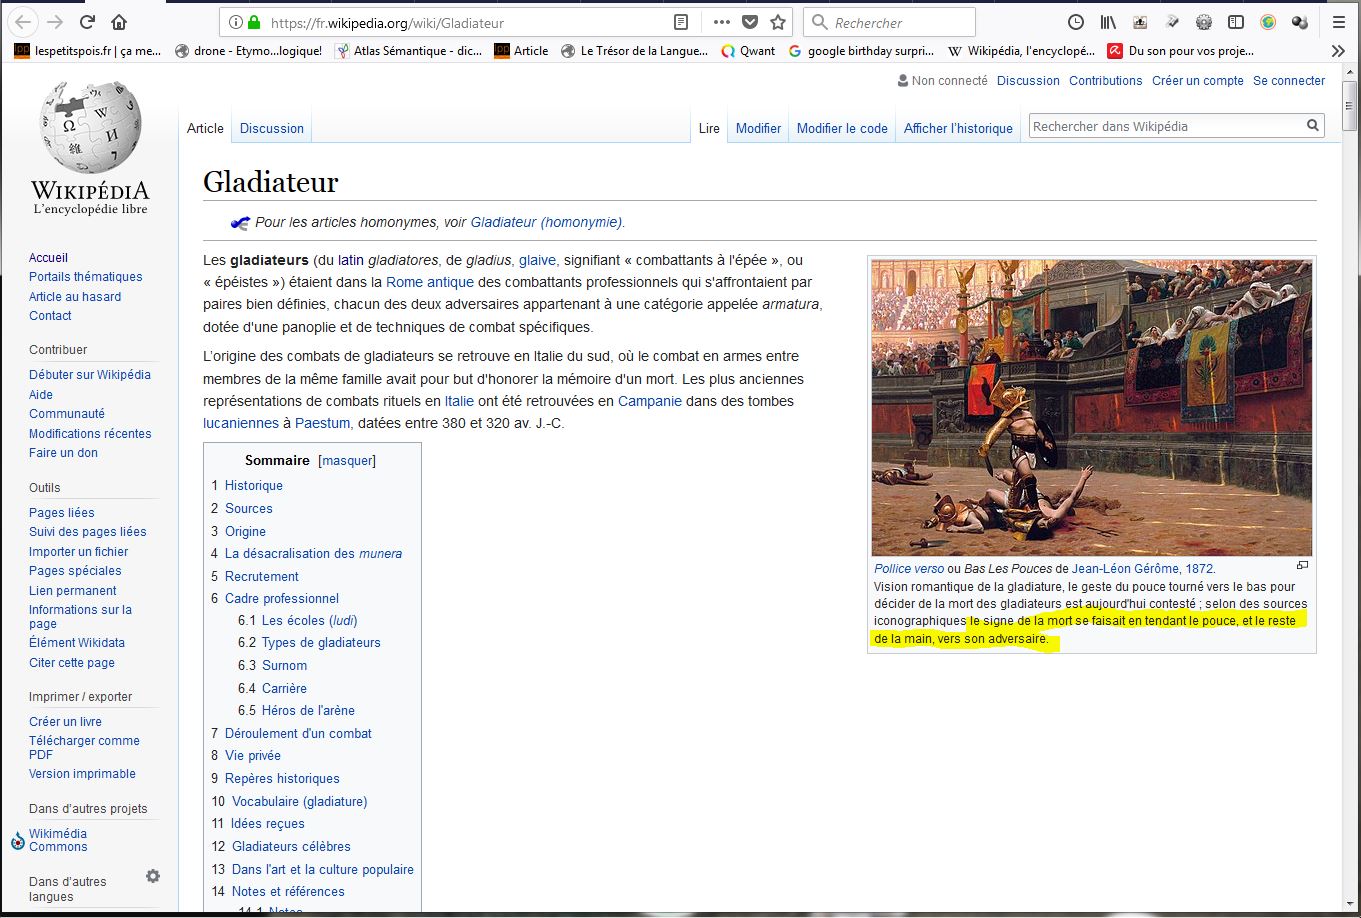Open the Firefox hamburger menu
The height and width of the screenshot is (918, 1361).
click(x=1339, y=22)
